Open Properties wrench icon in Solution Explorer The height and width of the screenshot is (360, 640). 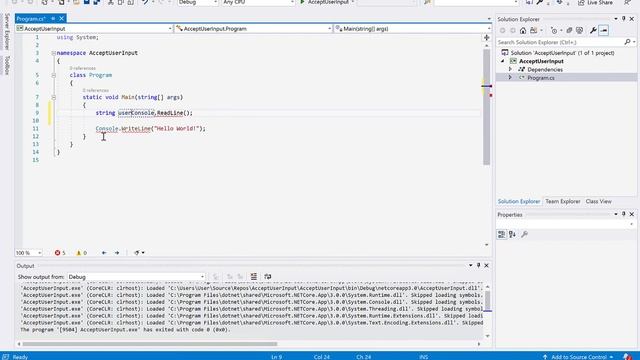click(593, 31)
